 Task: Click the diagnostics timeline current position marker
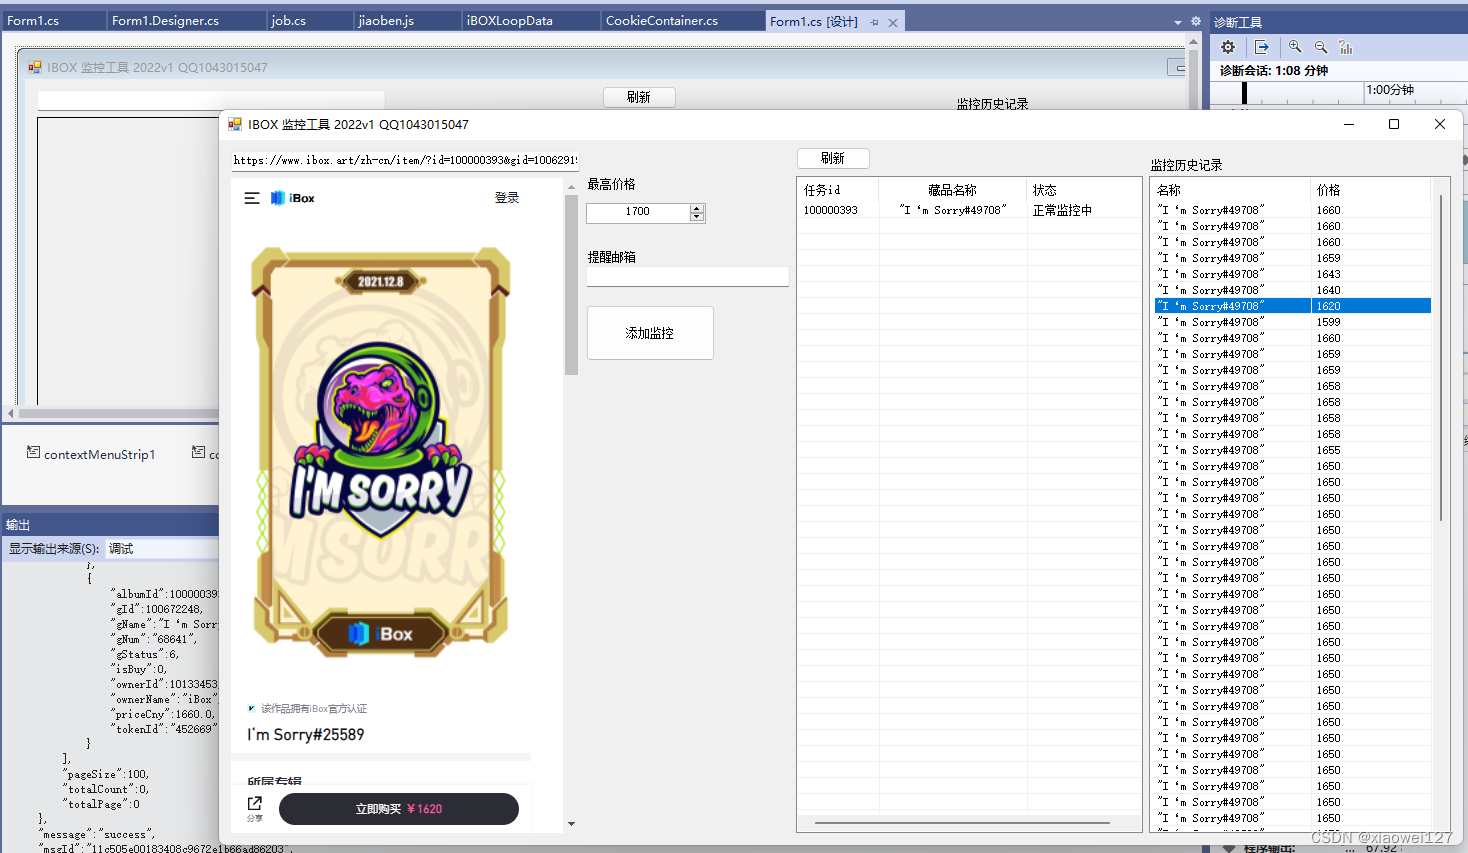(x=1244, y=92)
